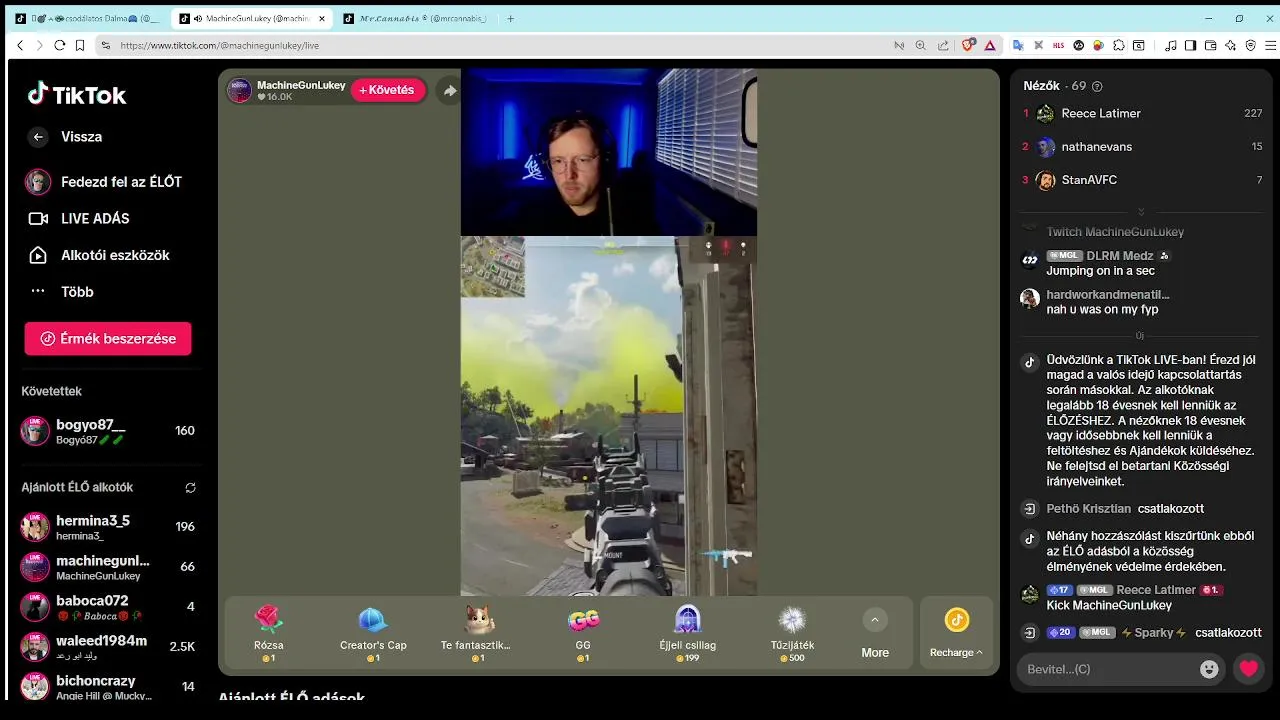The height and width of the screenshot is (720, 1280).
Task: Open the emoji picker in chat
Action: pyautogui.click(x=1209, y=669)
